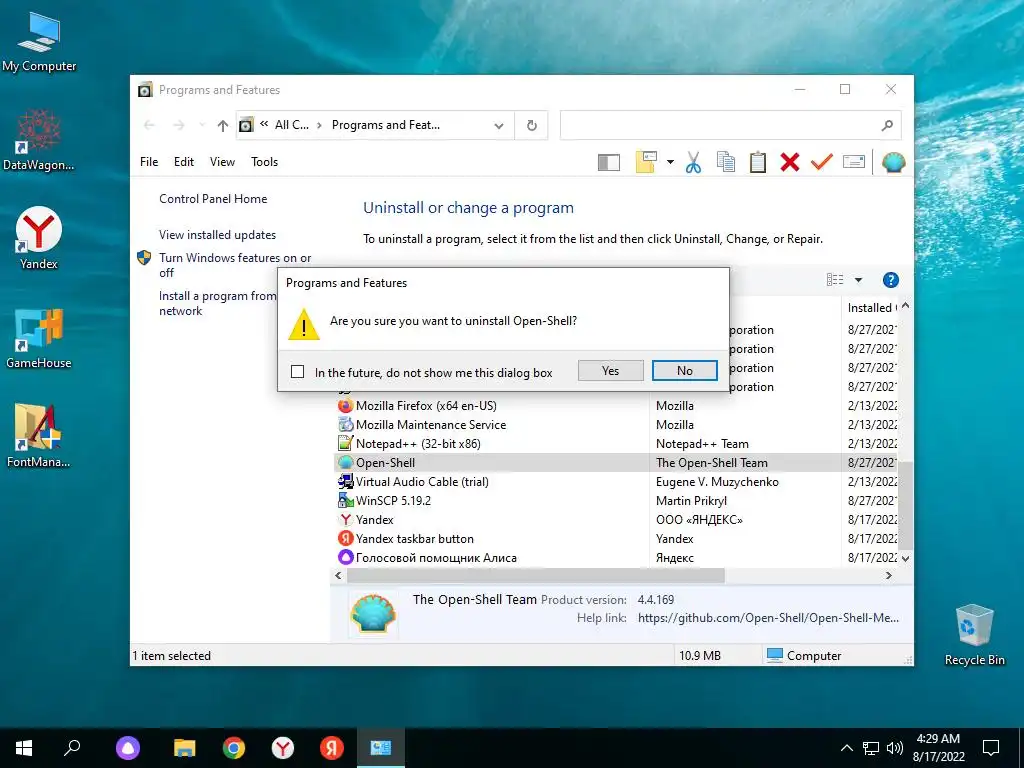Image resolution: width=1024 pixels, height=768 pixels.
Task: Go up one level with up arrow
Action: [x=223, y=125]
